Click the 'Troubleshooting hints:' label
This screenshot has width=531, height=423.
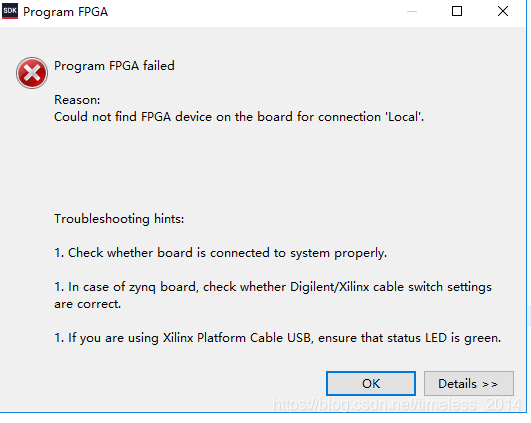coord(119,219)
